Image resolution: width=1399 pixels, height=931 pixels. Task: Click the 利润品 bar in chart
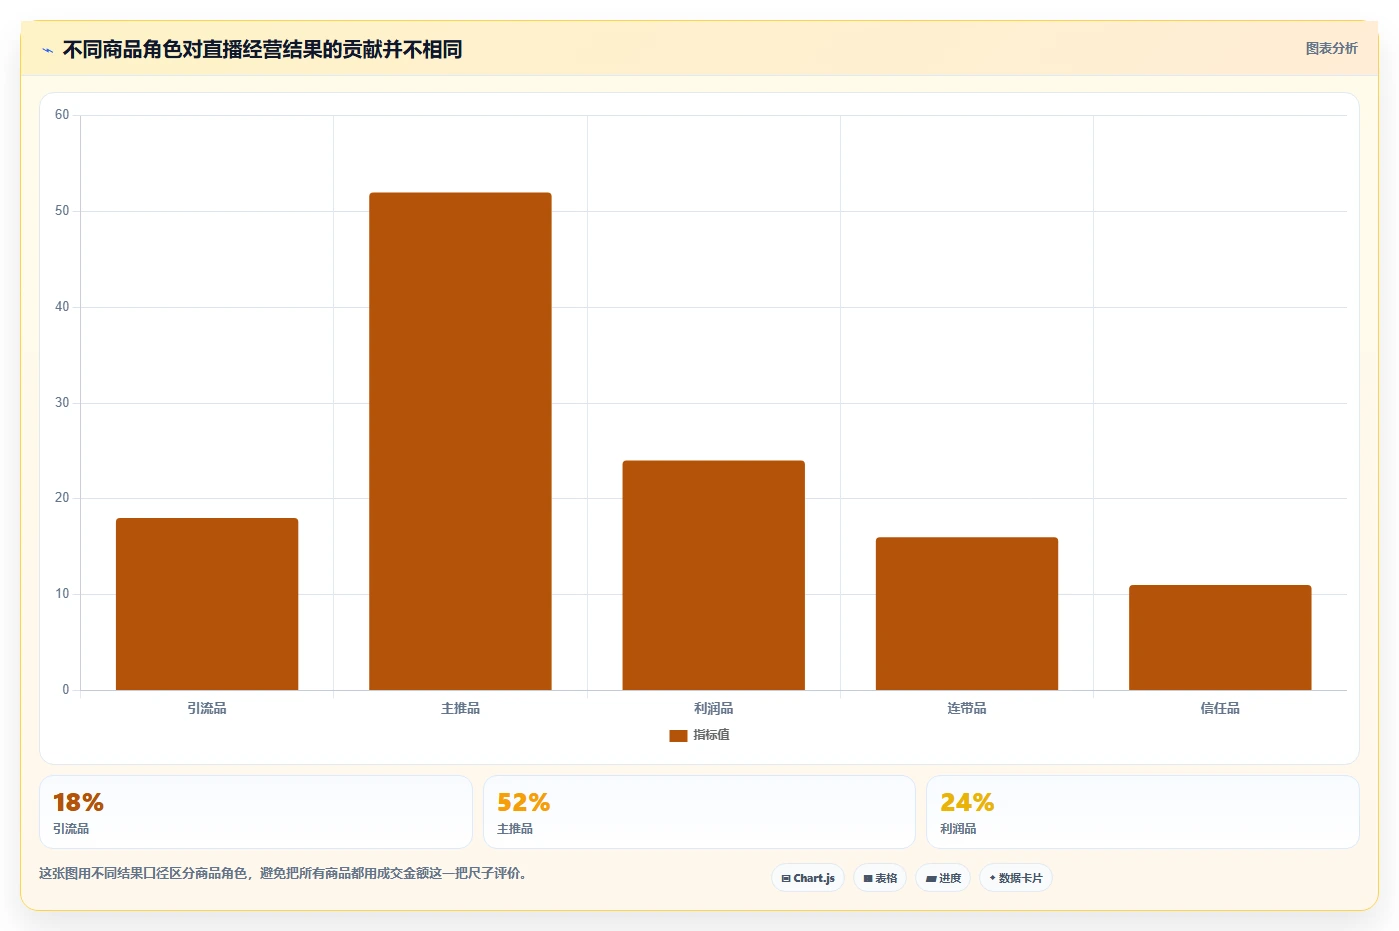coord(713,575)
